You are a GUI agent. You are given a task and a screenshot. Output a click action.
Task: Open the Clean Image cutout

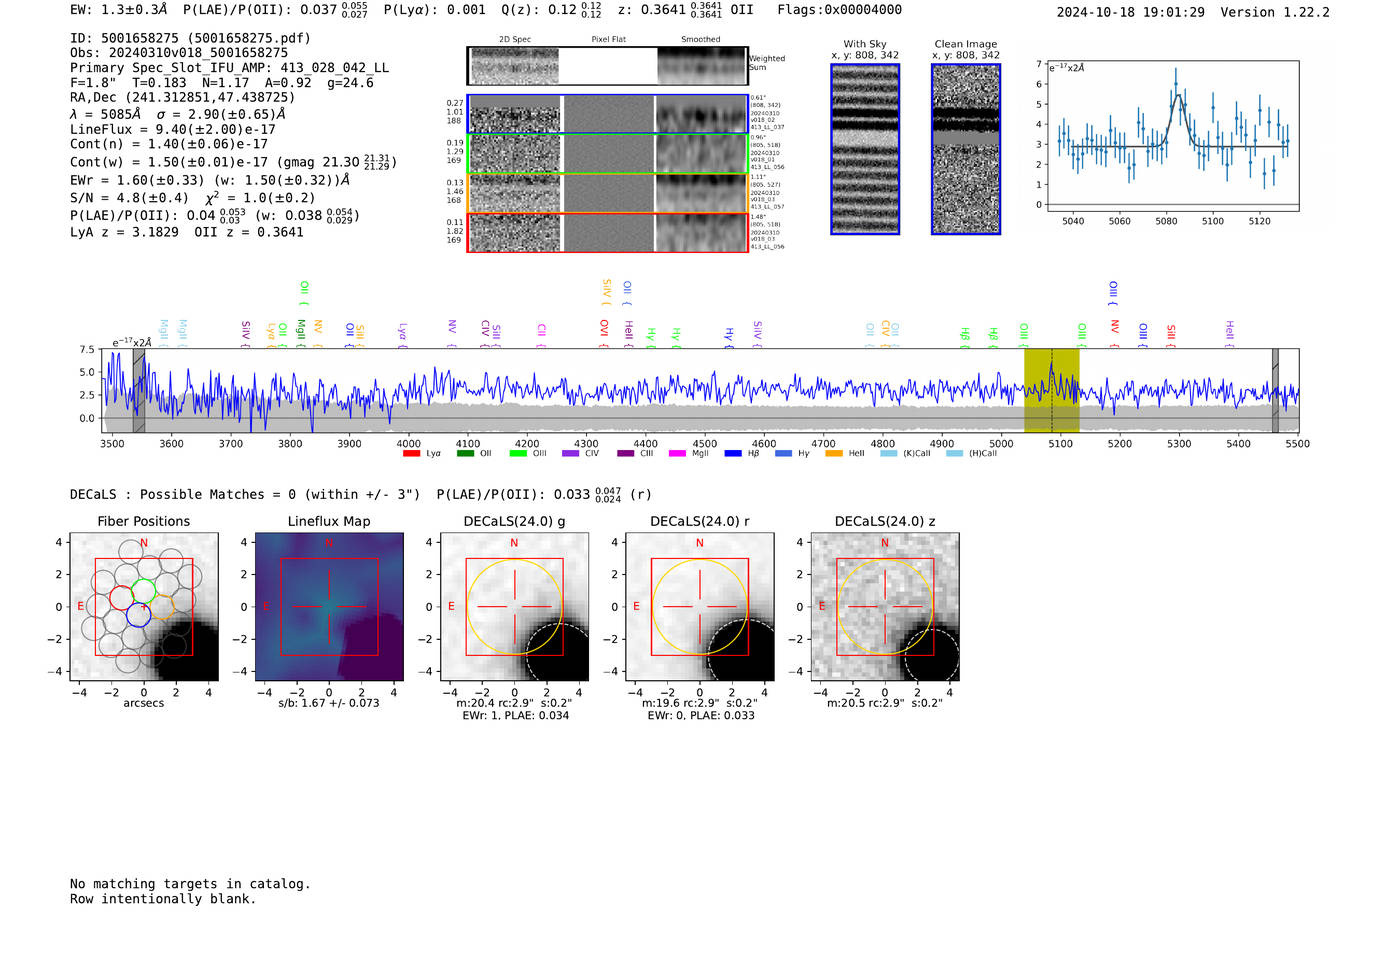tap(966, 149)
